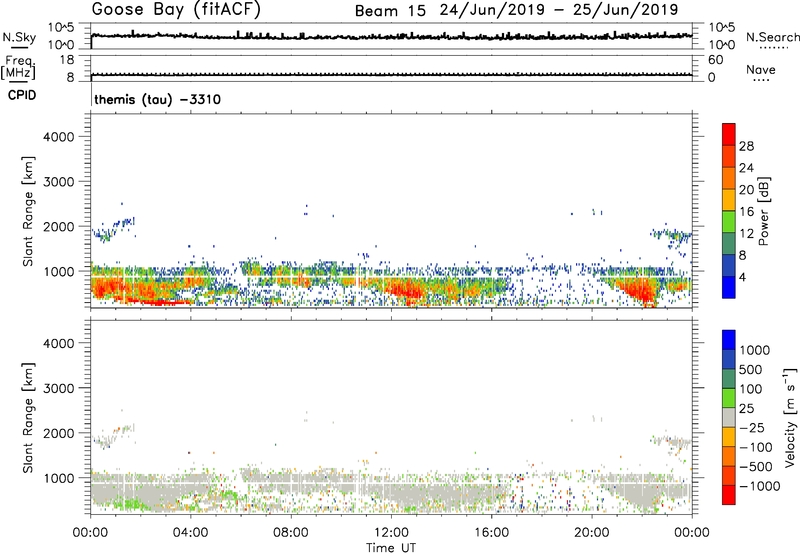Click the 'Velocity [m s⁻¹]' colorbar title
Screen dimensions: 800x554
(x=790, y=417)
